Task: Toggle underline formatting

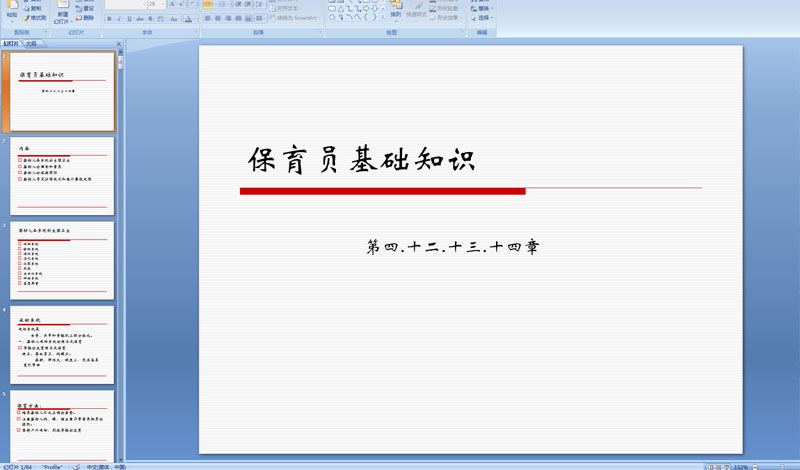Action: click(129, 19)
